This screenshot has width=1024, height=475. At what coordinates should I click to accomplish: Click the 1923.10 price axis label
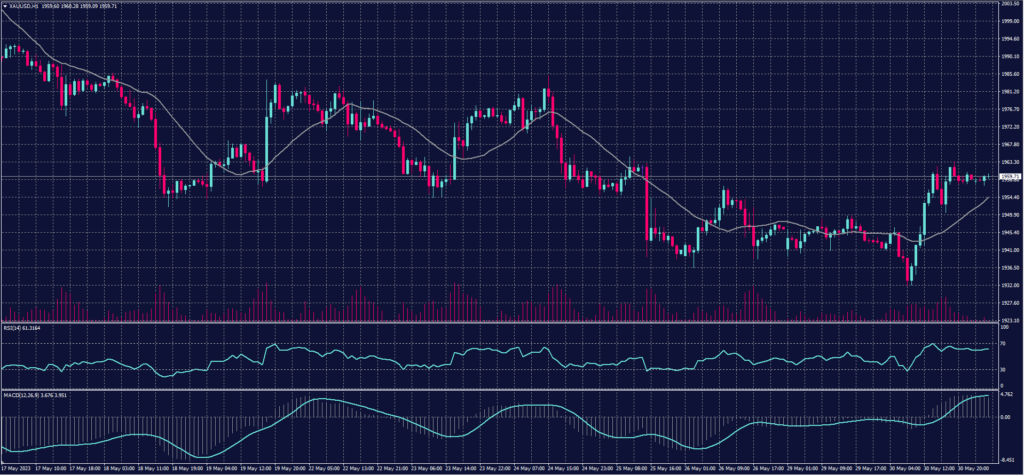1008,320
